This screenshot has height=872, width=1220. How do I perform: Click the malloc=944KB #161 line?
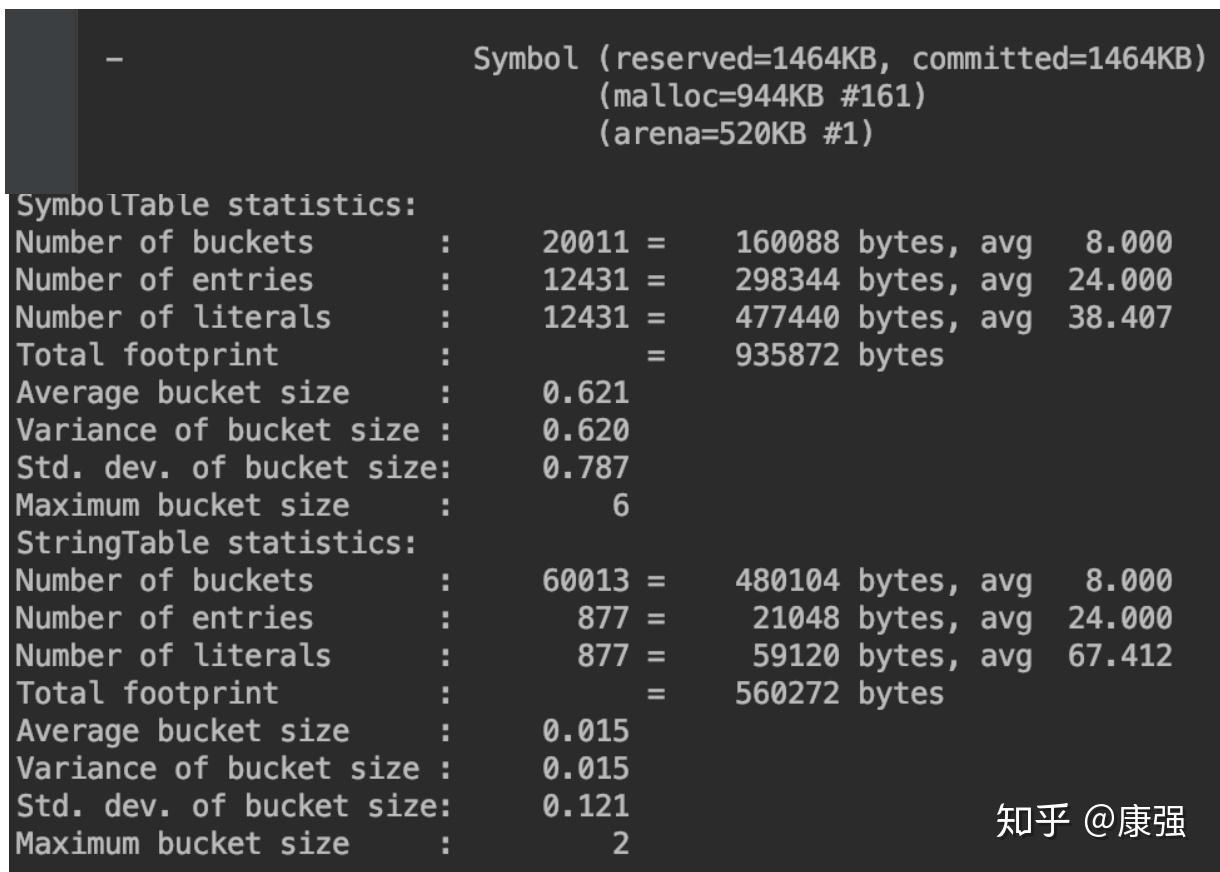point(762,97)
